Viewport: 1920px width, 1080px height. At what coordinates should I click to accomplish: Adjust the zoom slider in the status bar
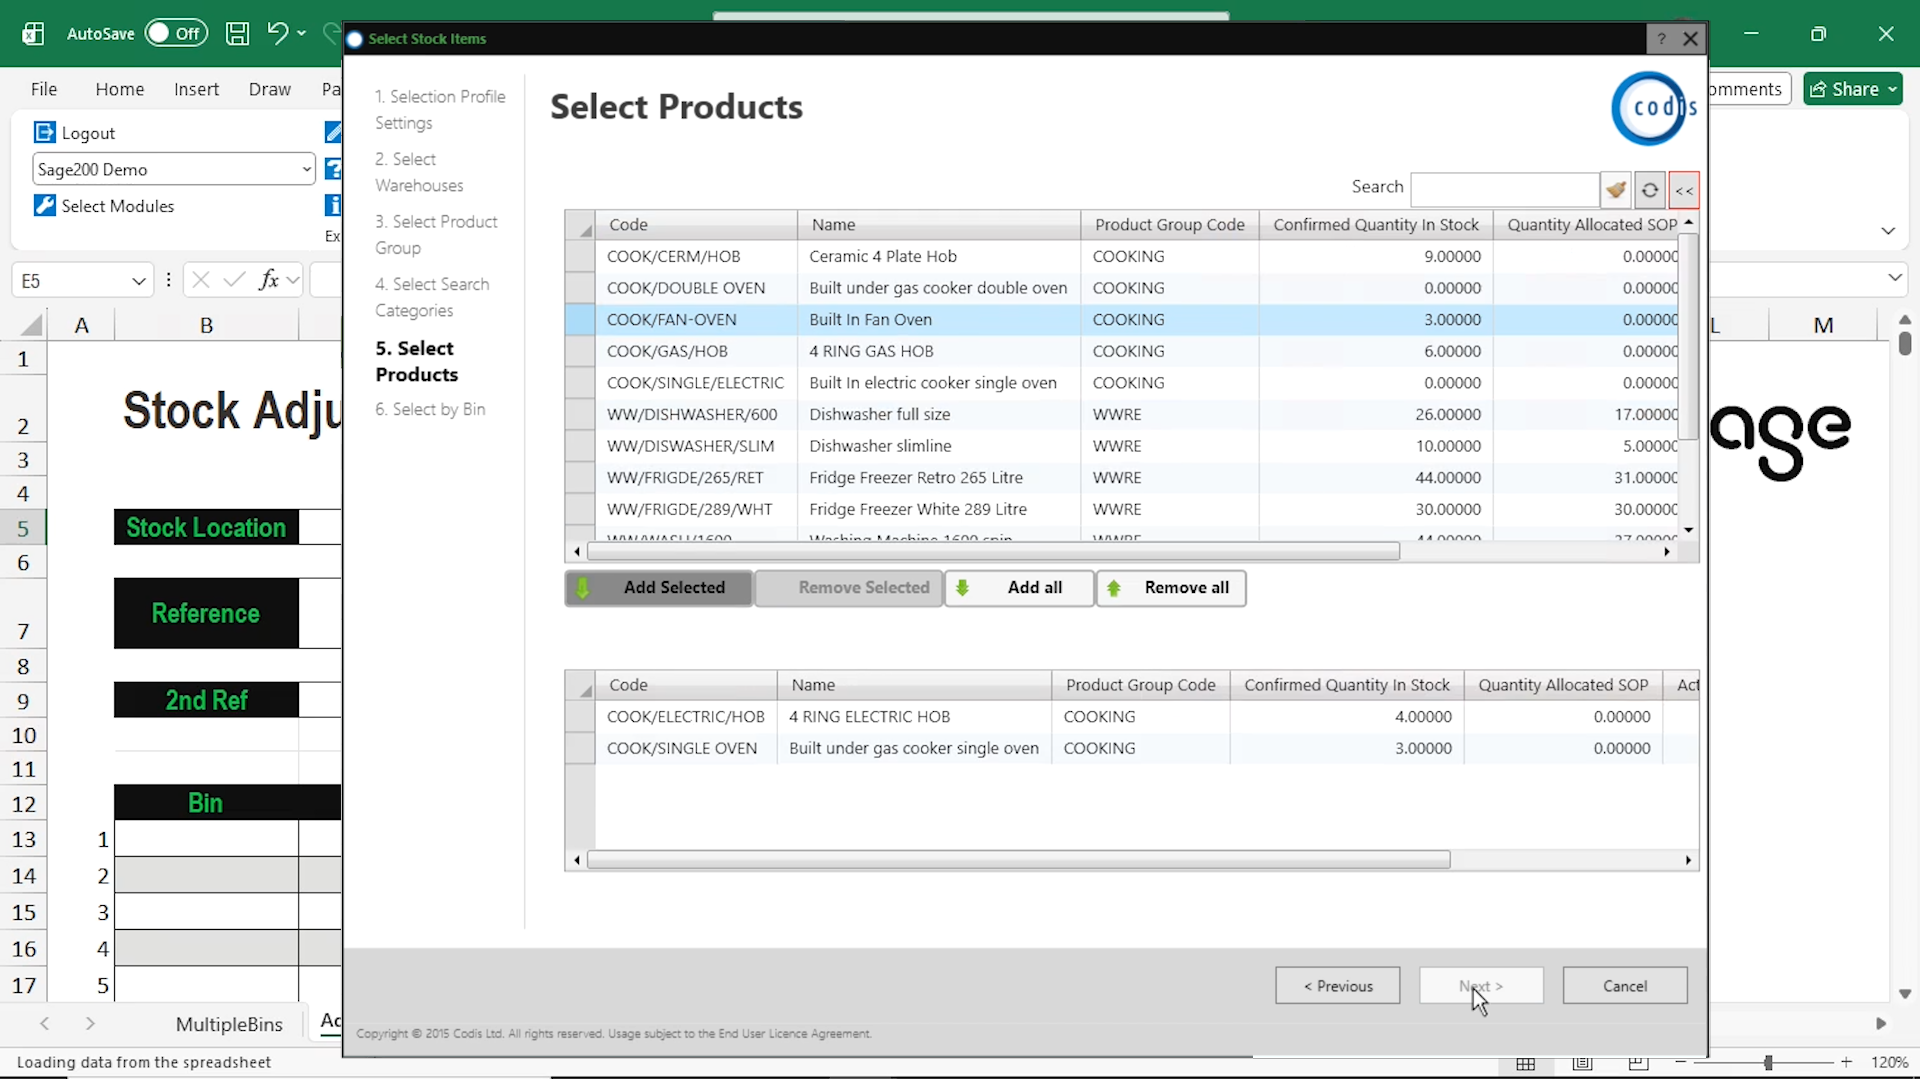[x=1768, y=1063]
